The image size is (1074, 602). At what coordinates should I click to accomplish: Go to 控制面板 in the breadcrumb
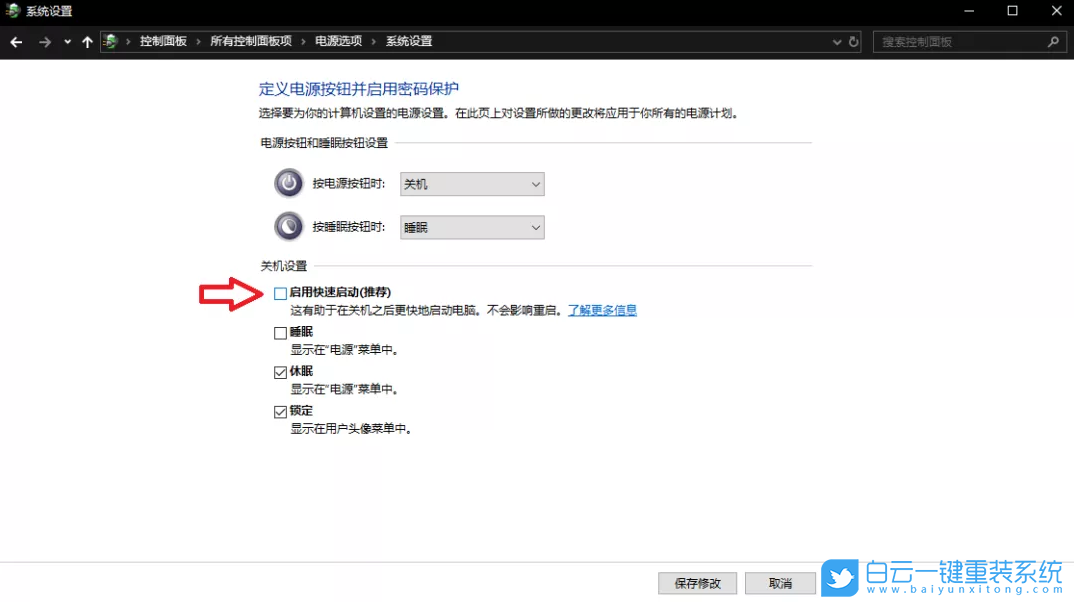[163, 42]
